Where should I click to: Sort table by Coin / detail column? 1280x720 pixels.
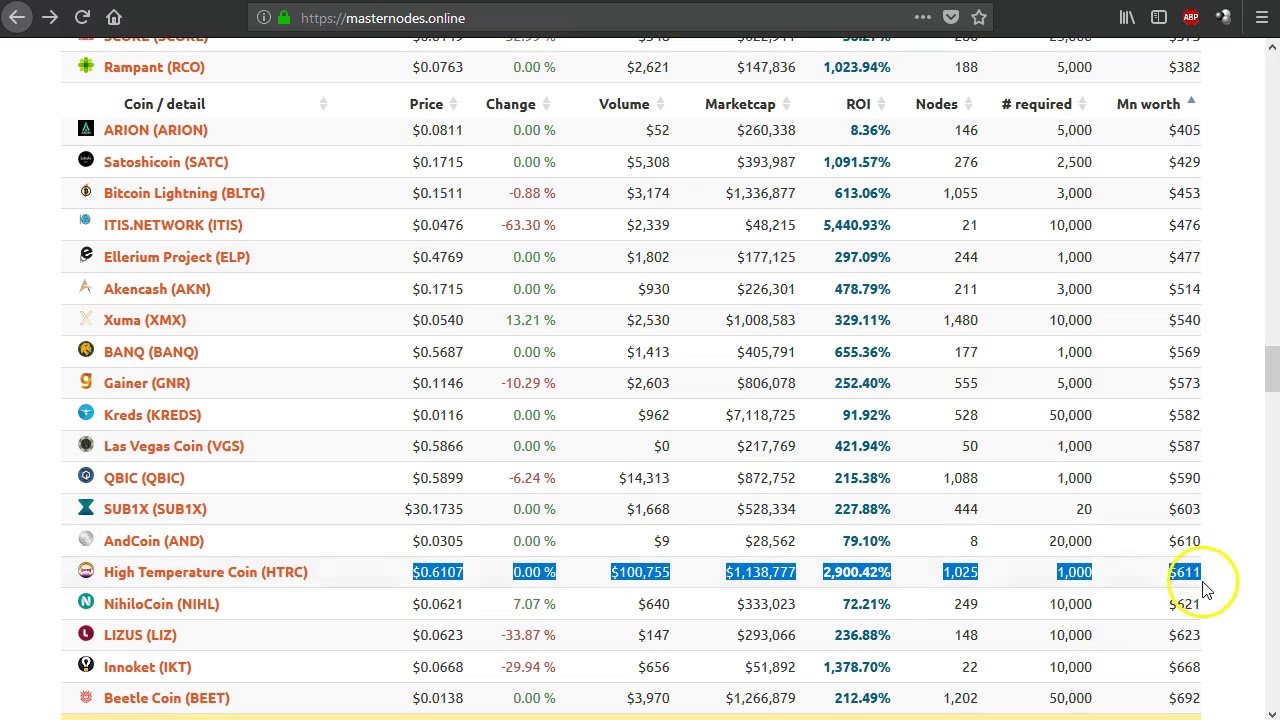click(164, 104)
